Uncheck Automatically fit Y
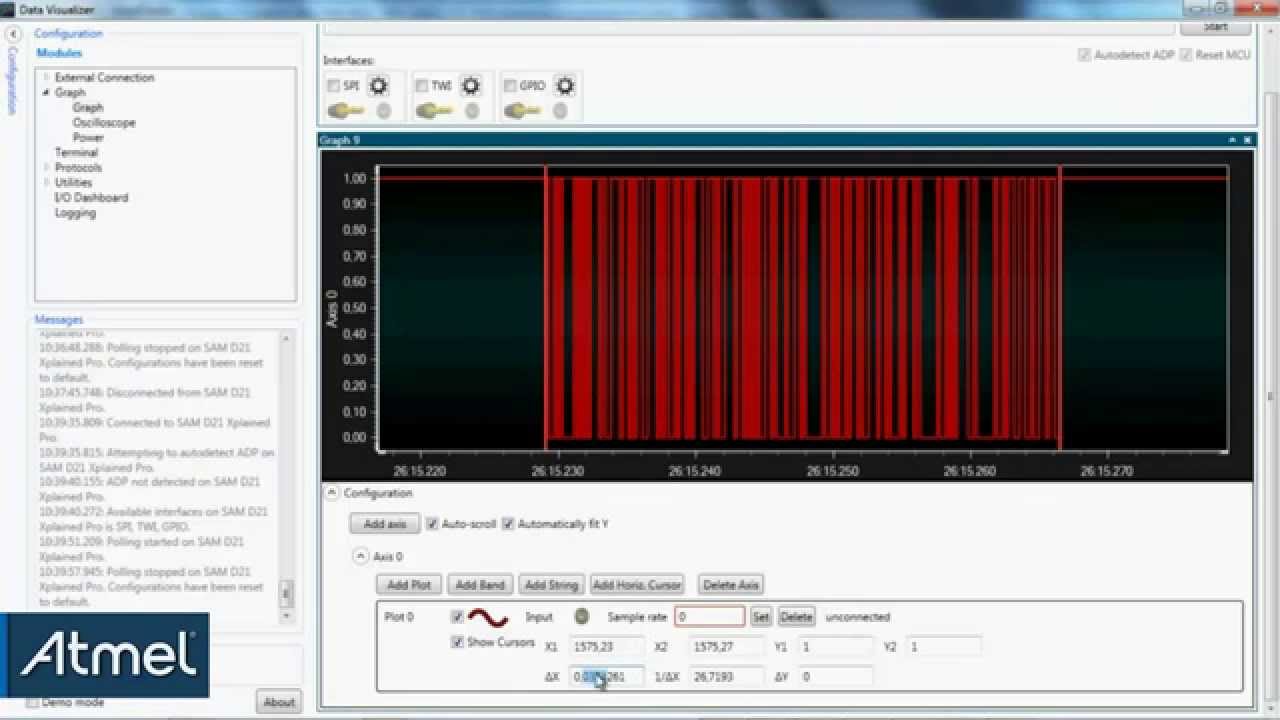This screenshot has height=720, width=1280. coord(508,524)
